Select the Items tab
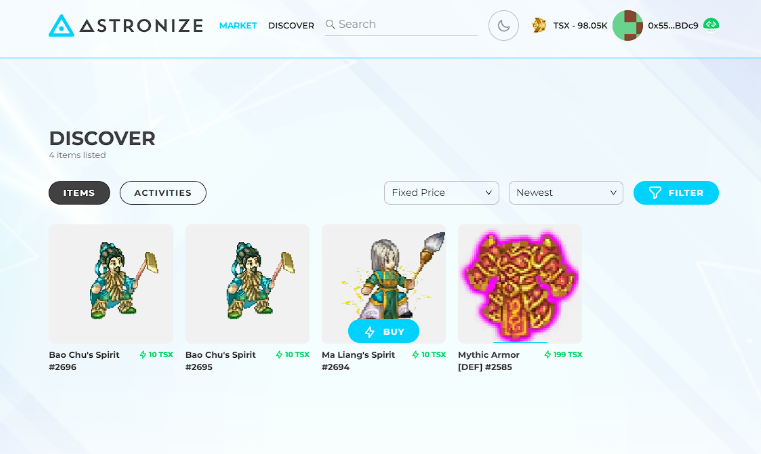 (79, 193)
